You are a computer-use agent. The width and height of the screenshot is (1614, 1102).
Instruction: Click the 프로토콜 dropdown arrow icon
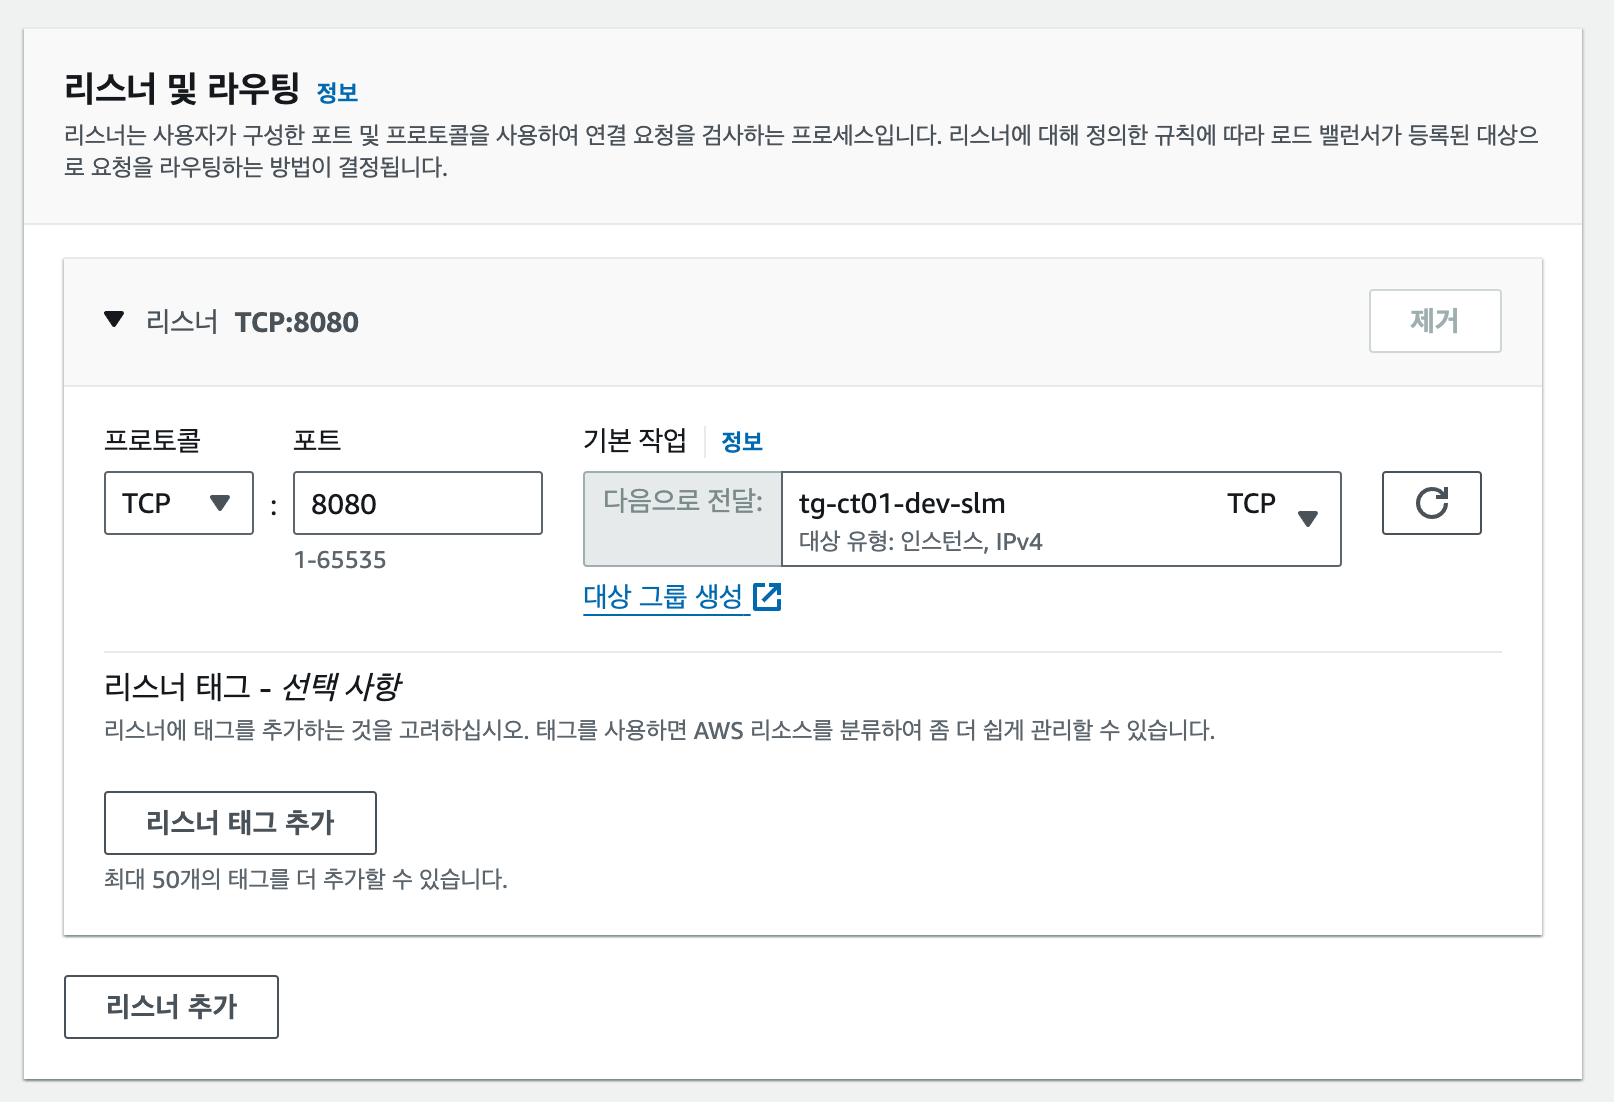pos(220,503)
